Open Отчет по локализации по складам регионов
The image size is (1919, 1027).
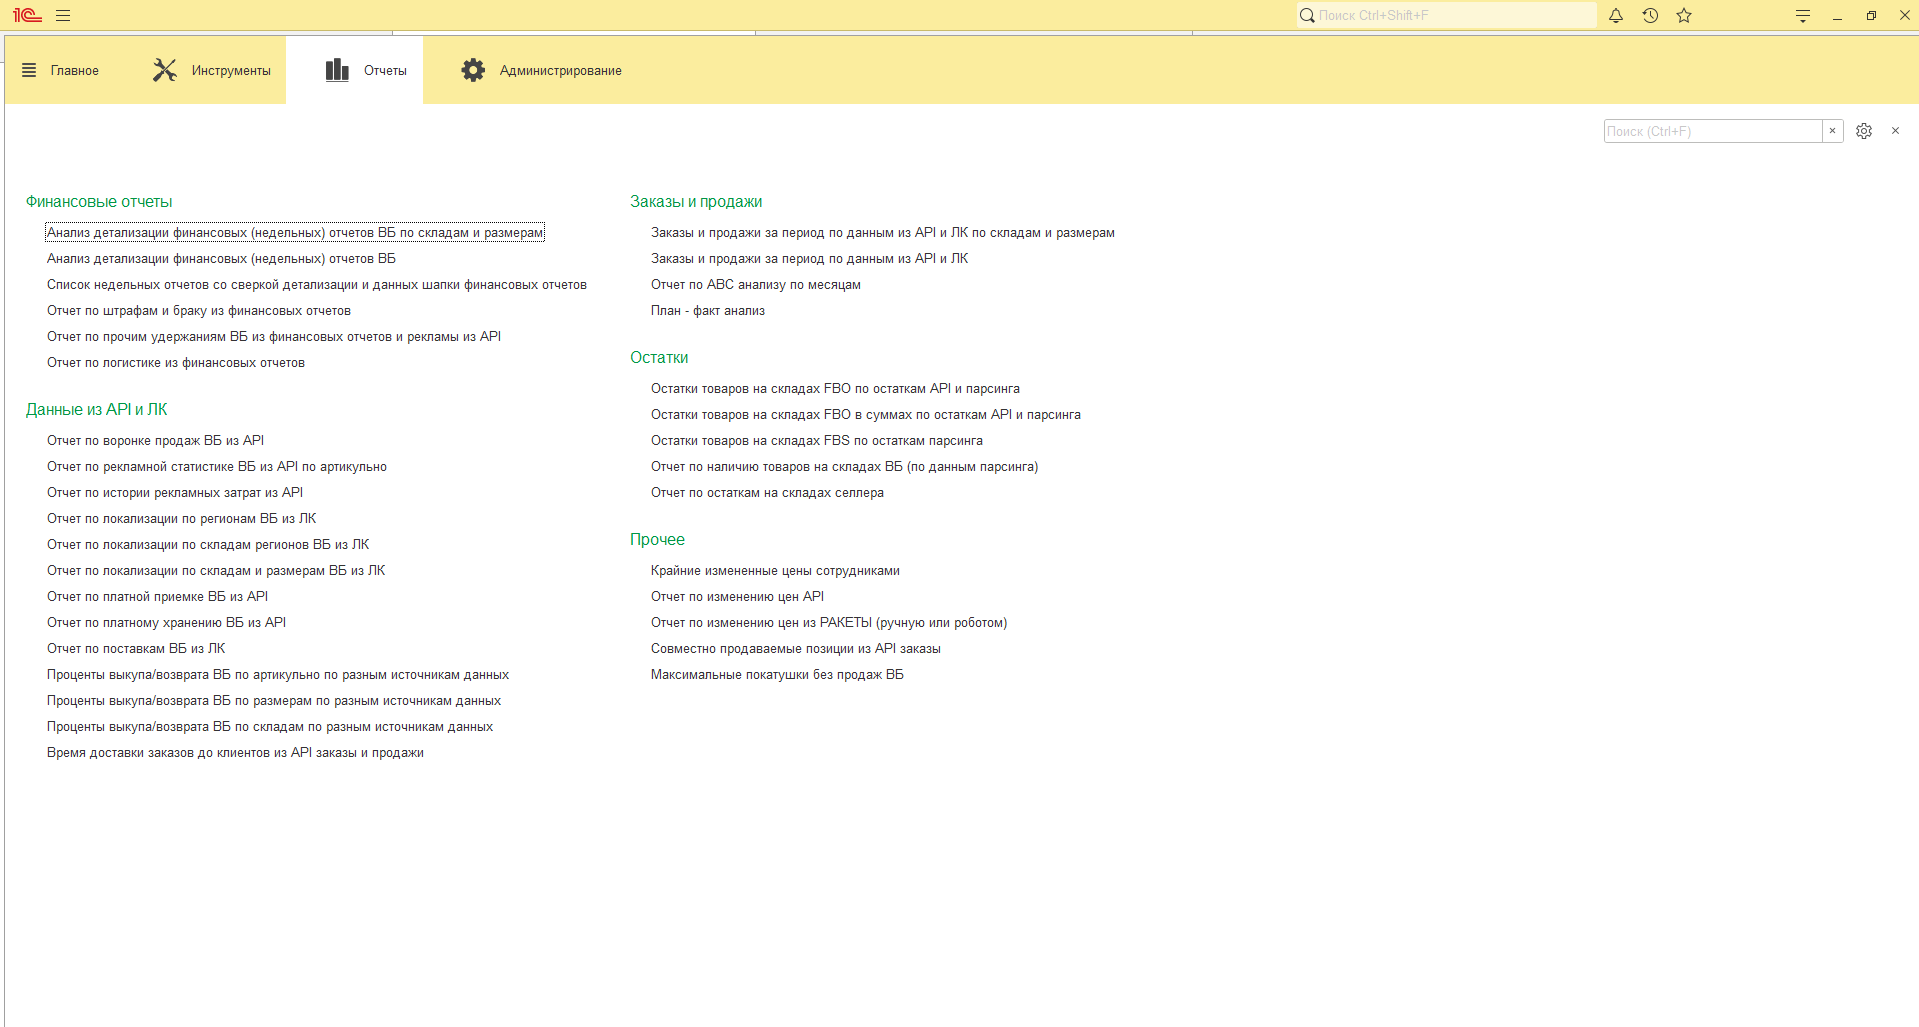pos(208,544)
